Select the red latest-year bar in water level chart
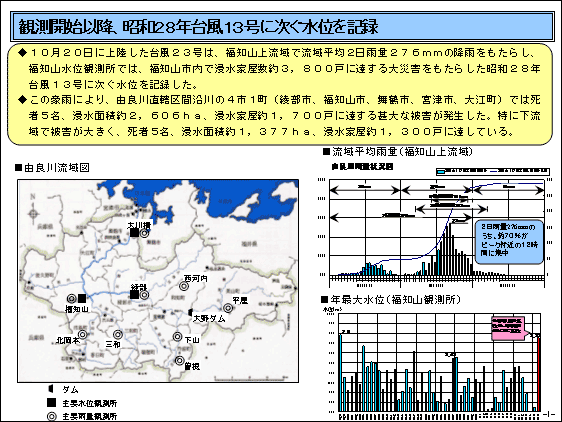 [x=539, y=373]
